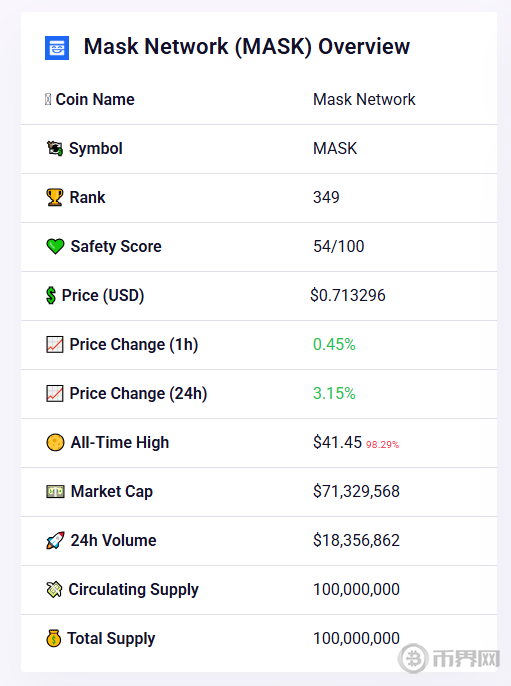Viewport: 511px width, 686px height.
Task: Click the trophy icon beside Rank
Action: (x=55, y=197)
